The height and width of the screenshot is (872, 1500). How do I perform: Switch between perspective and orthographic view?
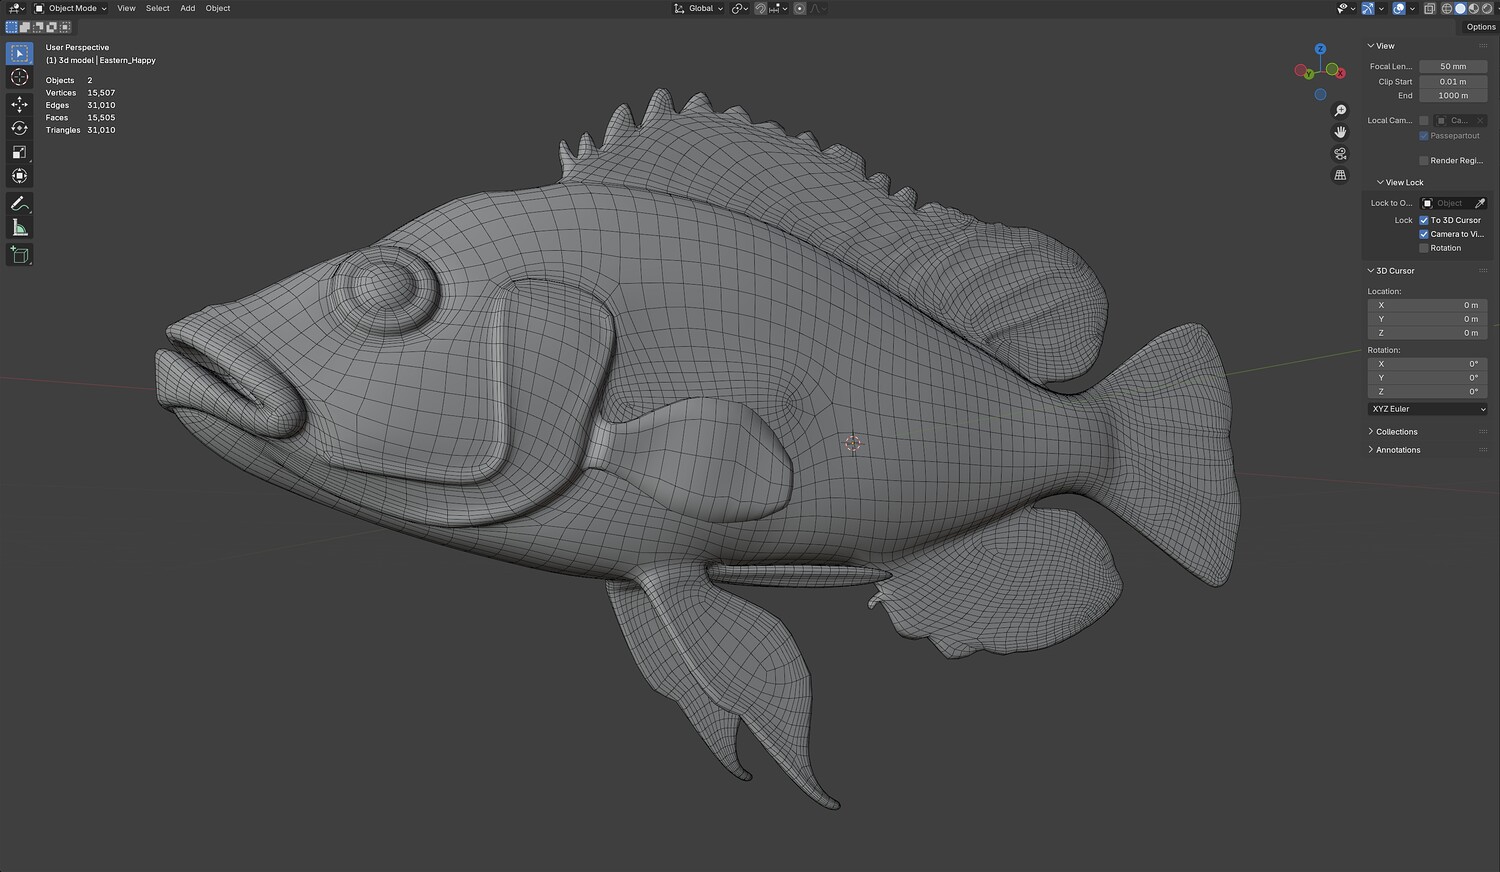(1340, 175)
